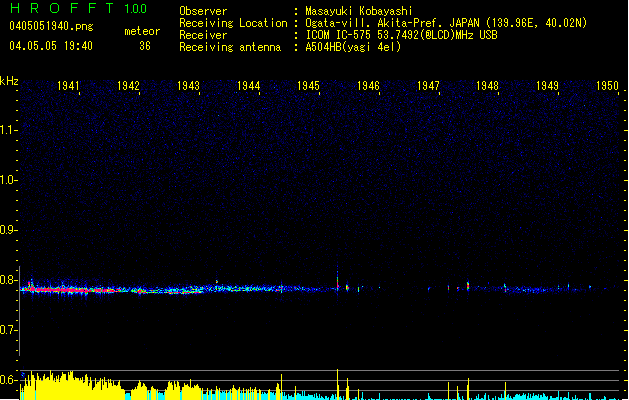Click the yellow signal-level bars under 1941
This screenshot has height=400, width=629.
(72, 386)
